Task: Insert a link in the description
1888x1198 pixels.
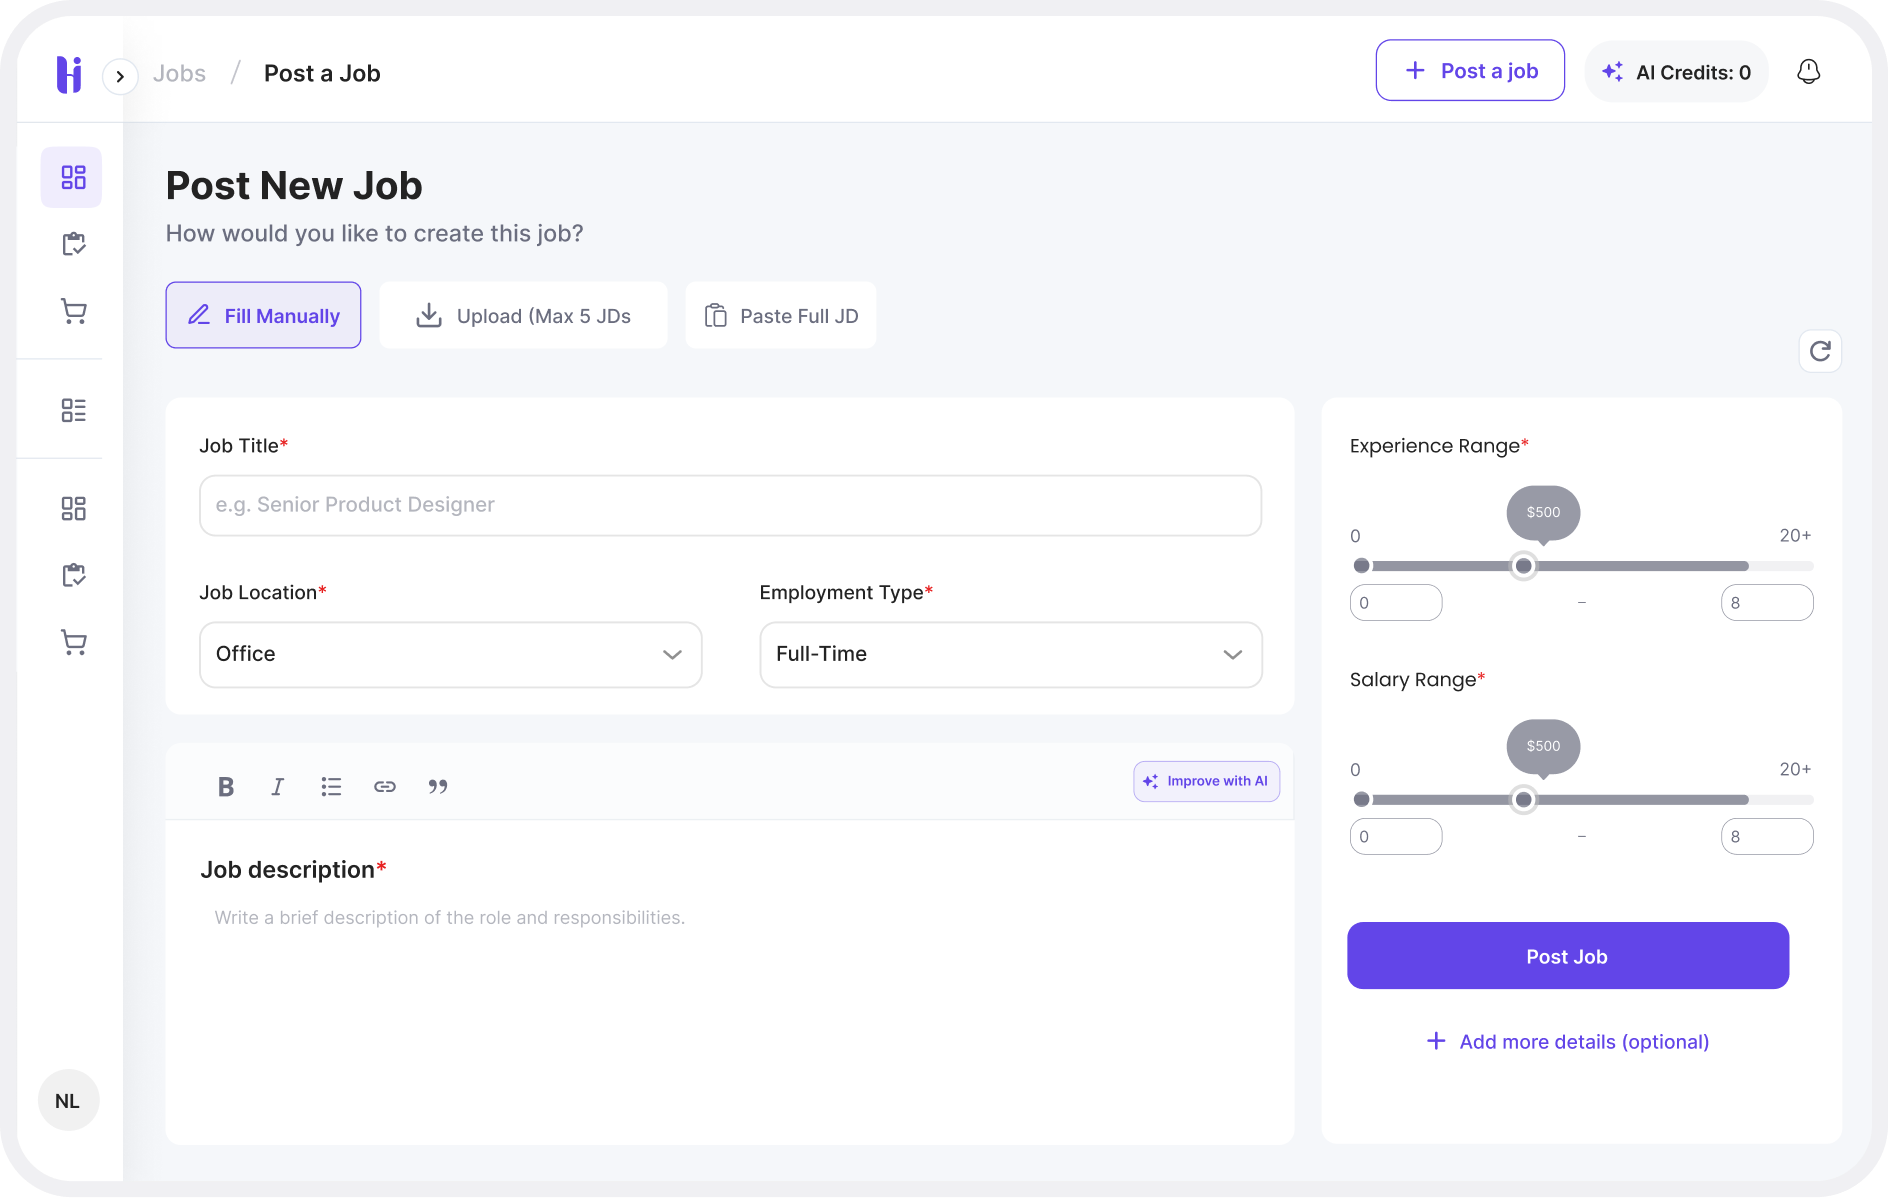Action: pyautogui.click(x=385, y=787)
